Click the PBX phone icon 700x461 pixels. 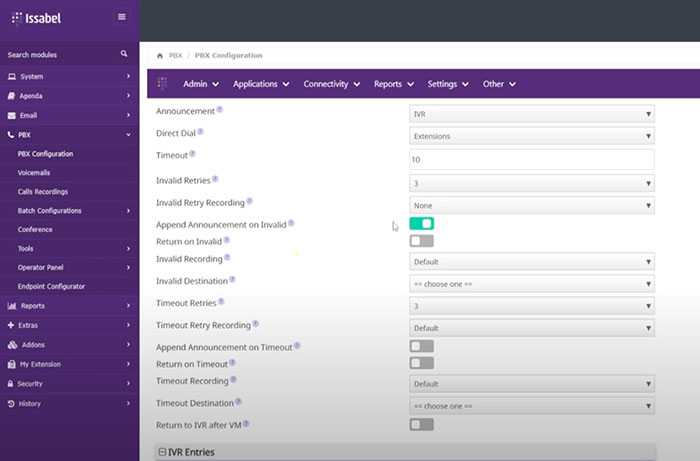click(11, 135)
